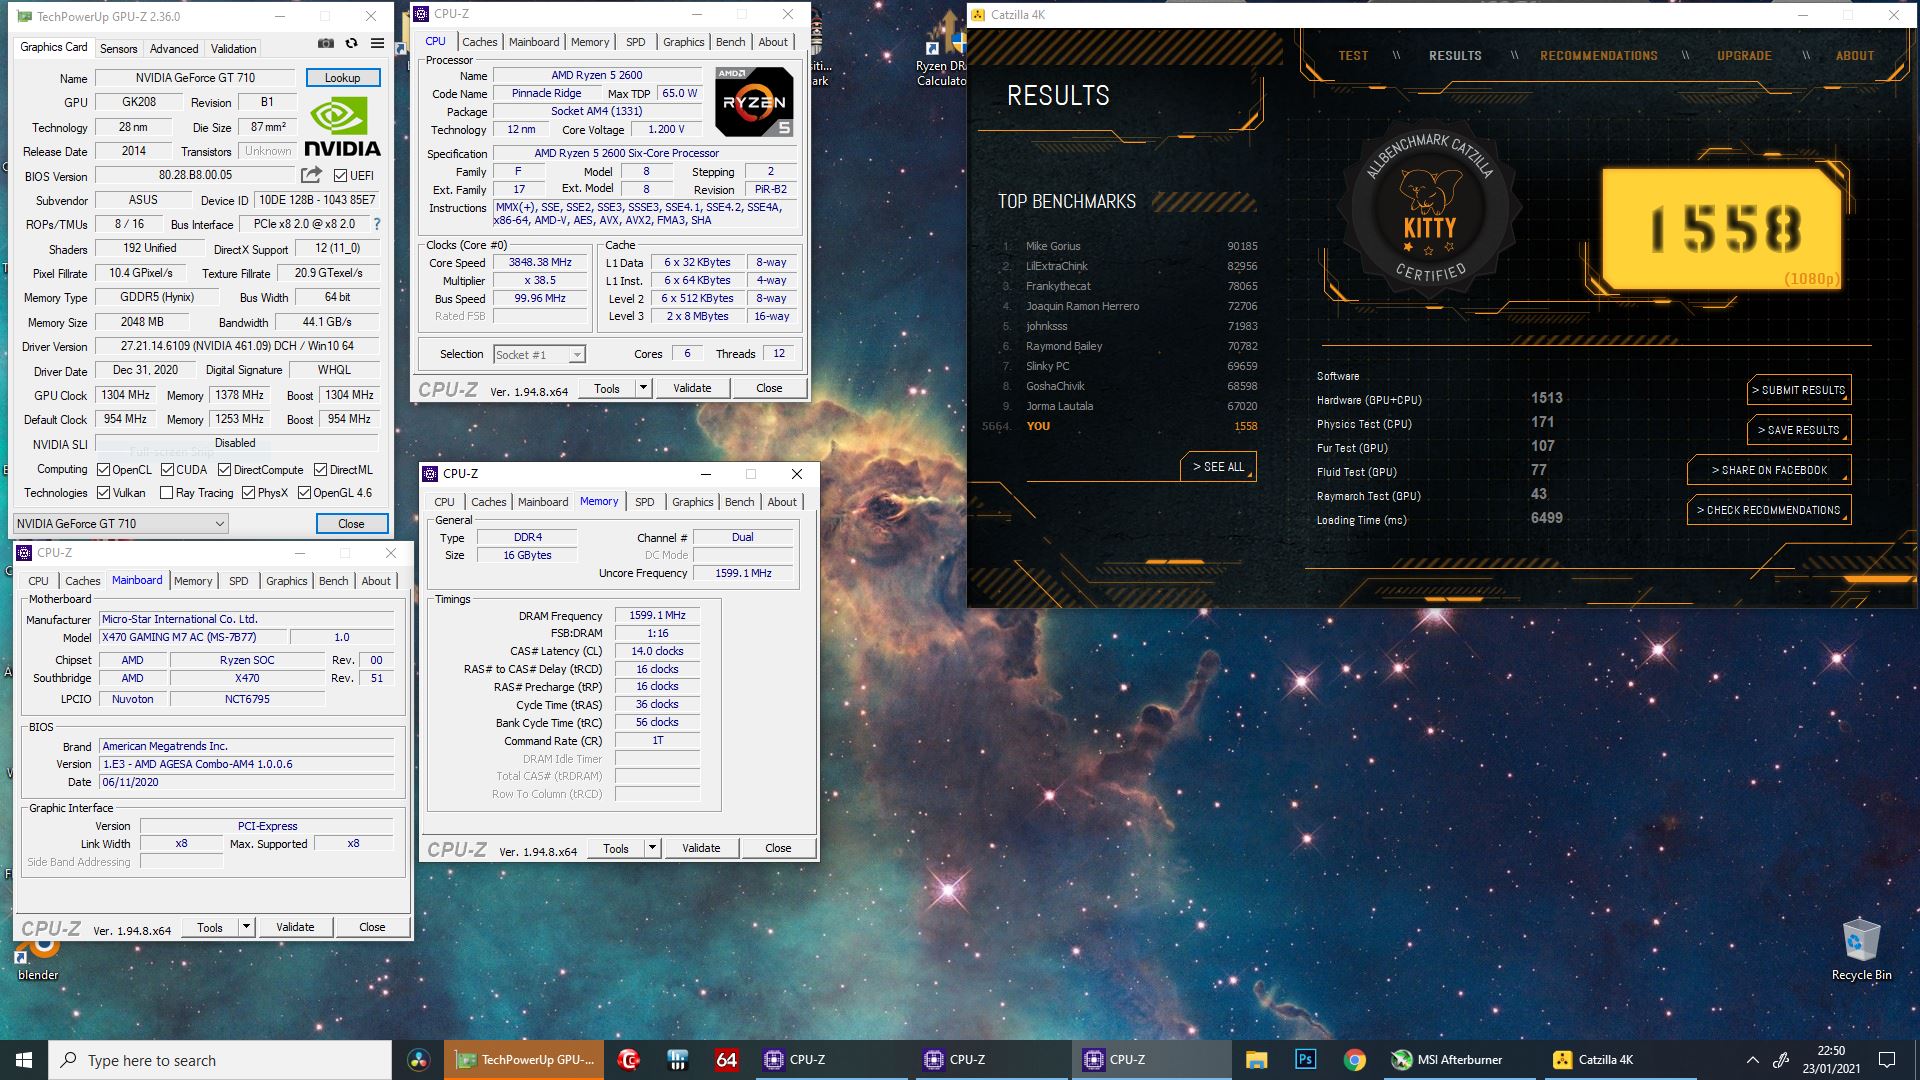Expand Tools dropdown arrow in CPU-Z Mainboard window
This screenshot has width=1920, height=1080.
[x=246, y=927]
